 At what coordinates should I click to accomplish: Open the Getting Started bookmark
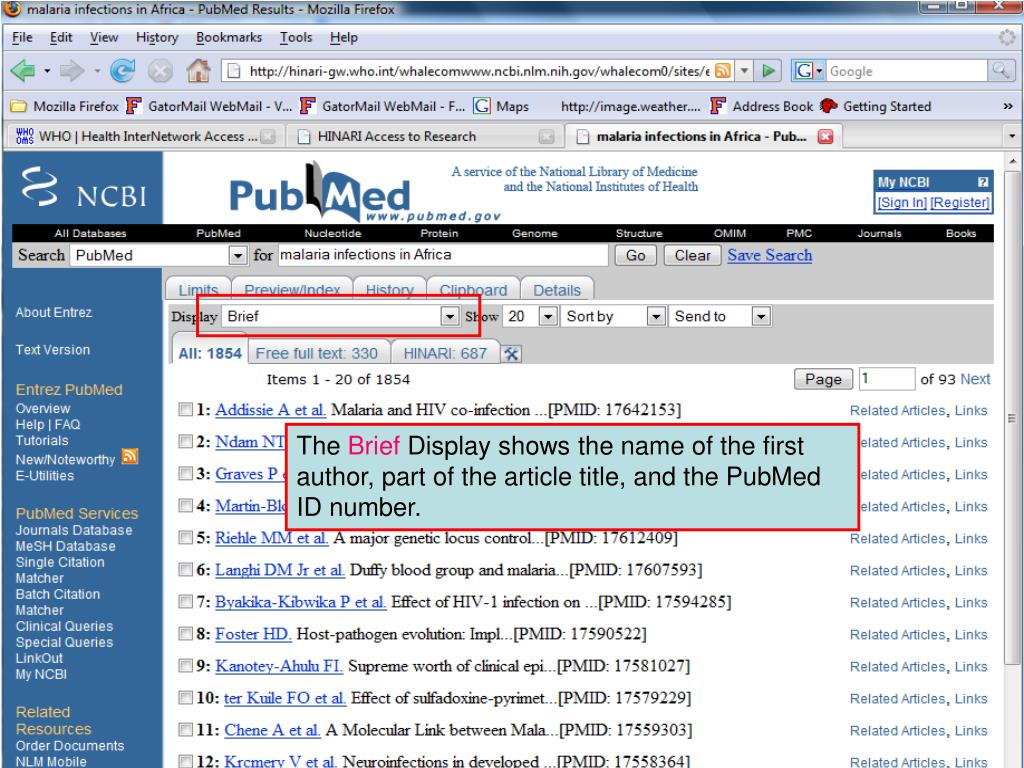coord(875,106)
